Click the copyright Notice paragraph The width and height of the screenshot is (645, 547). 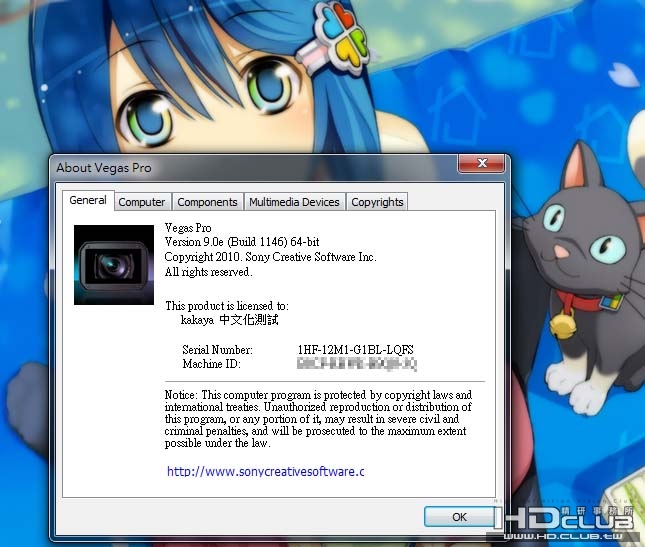(318, 419)
